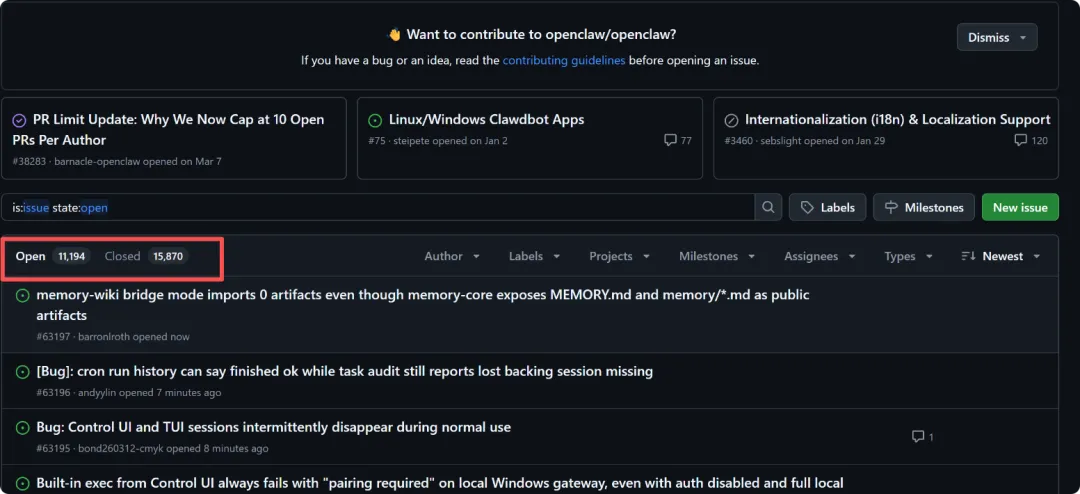
Task: Click the comment icon on Internationalization card
Action: (1020, 140)
